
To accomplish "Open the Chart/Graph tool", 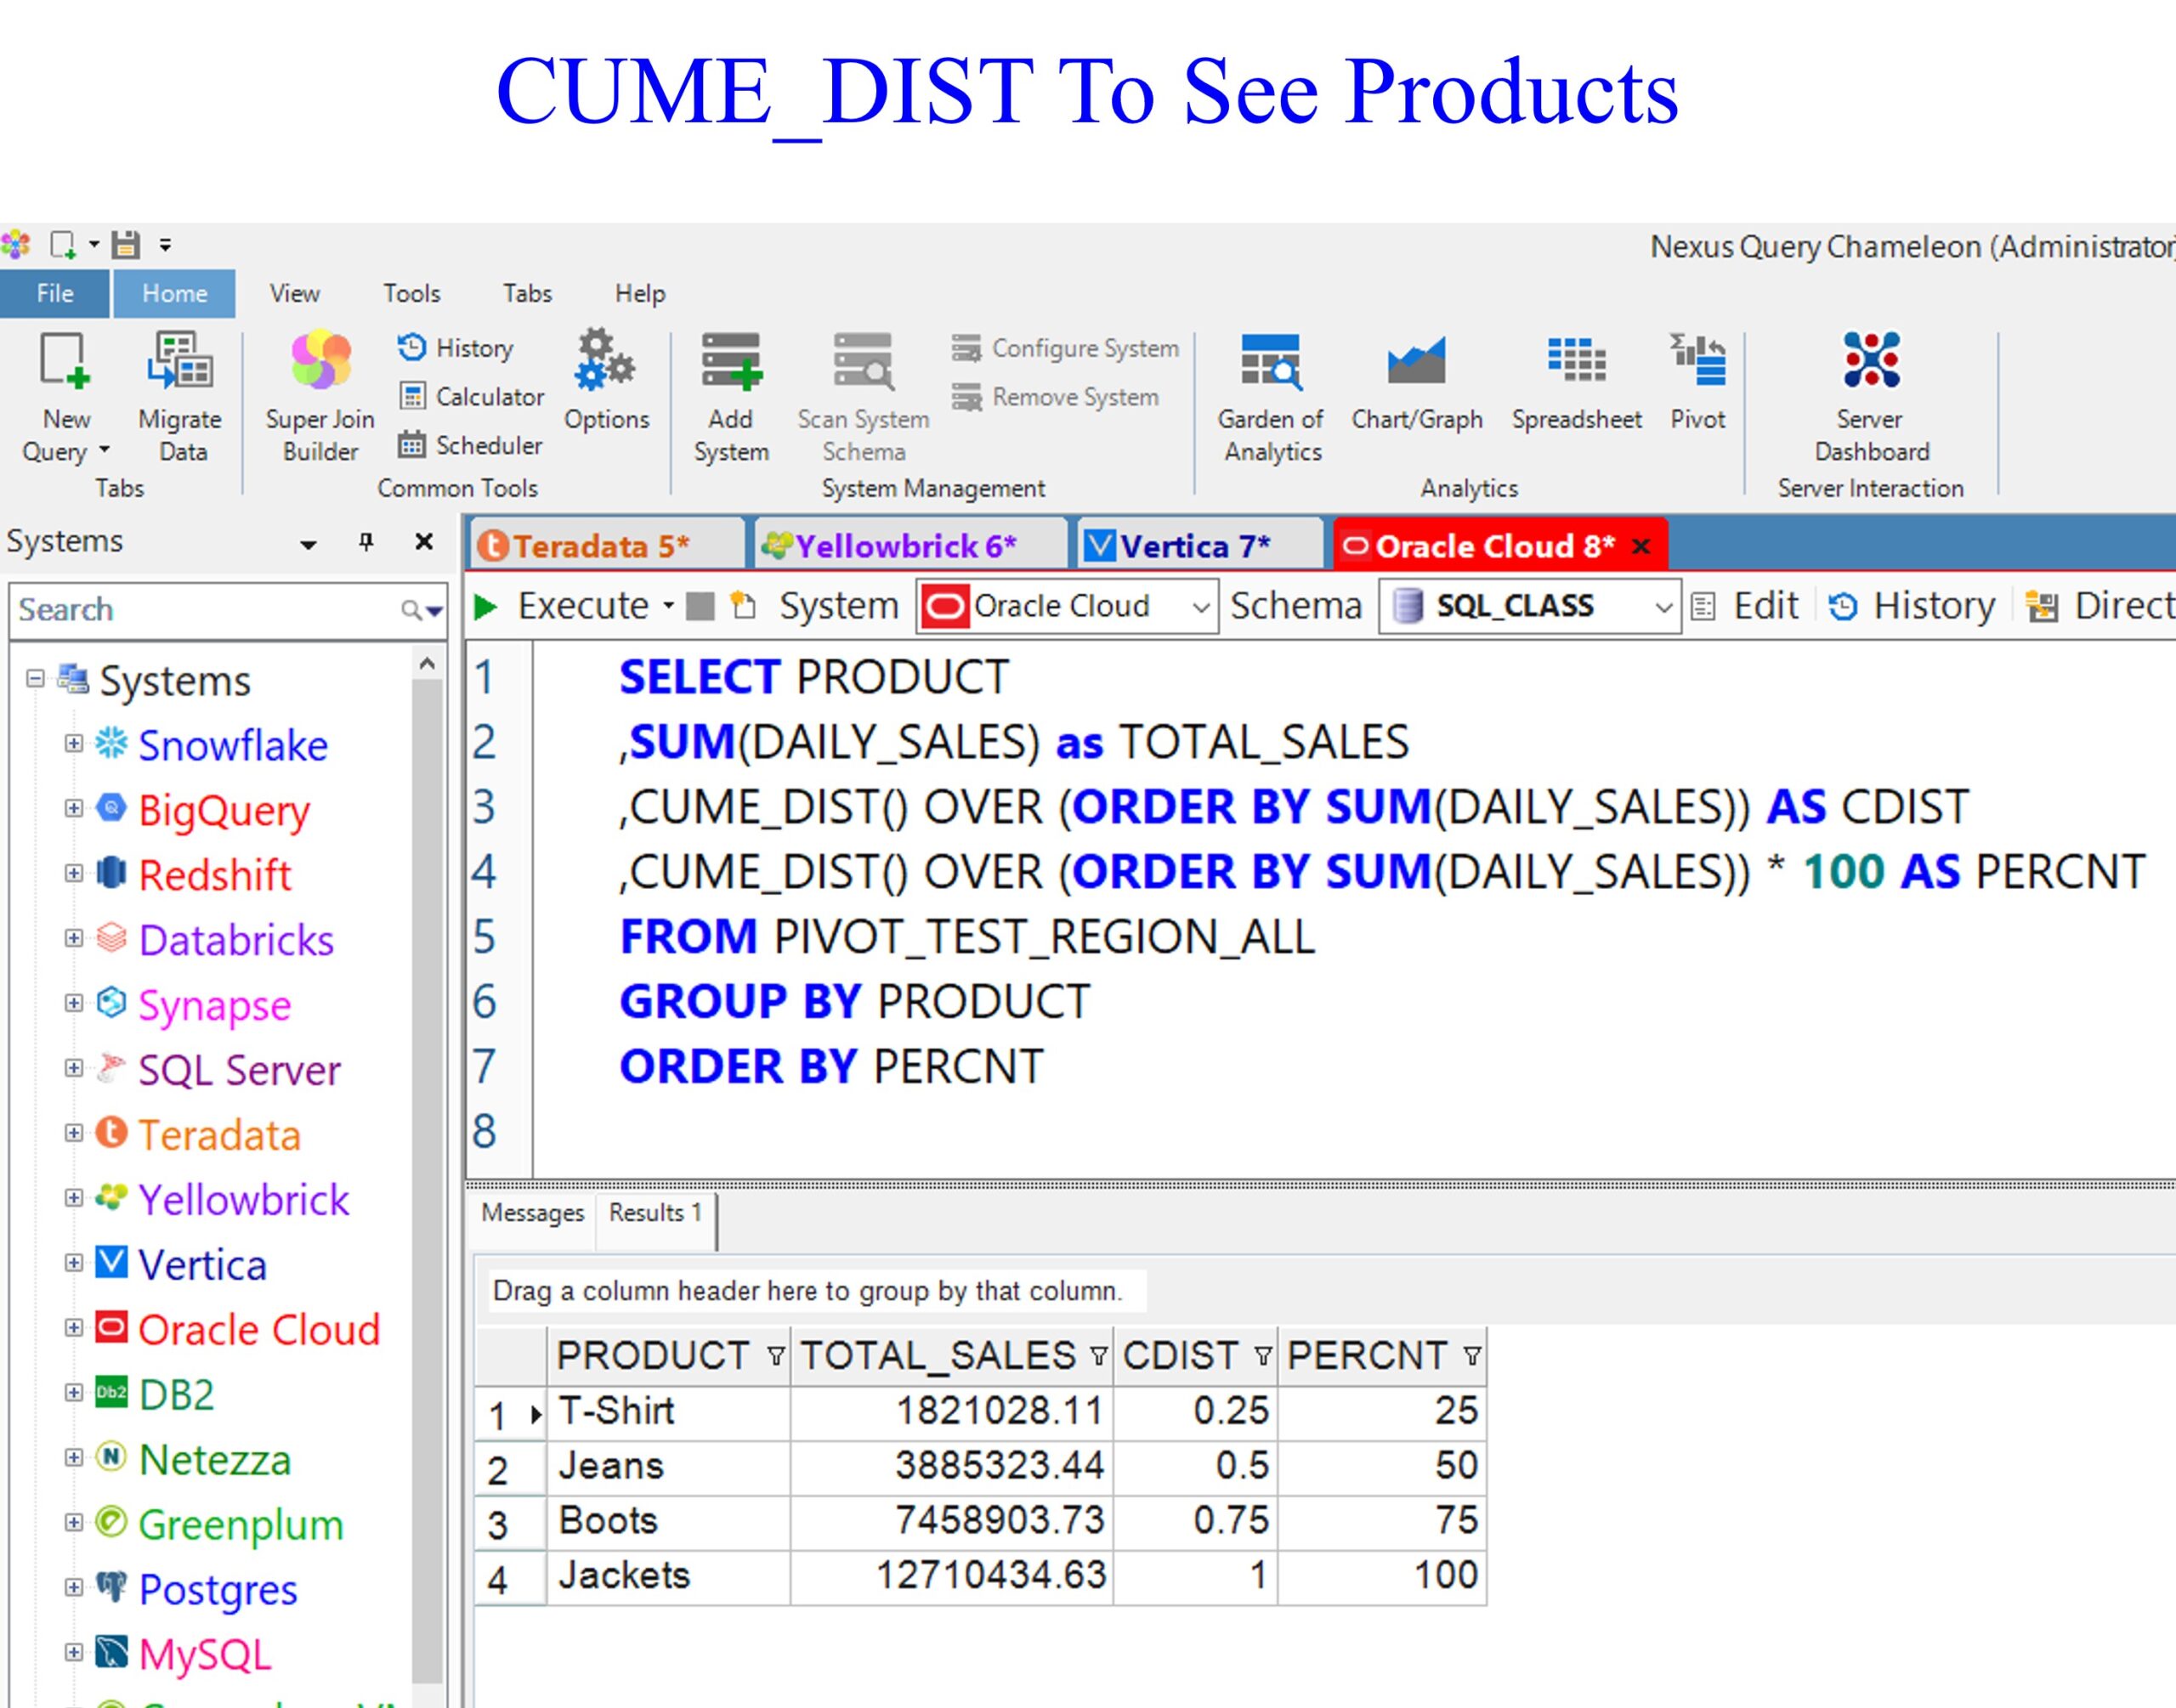I will (x=1416, y=362).
